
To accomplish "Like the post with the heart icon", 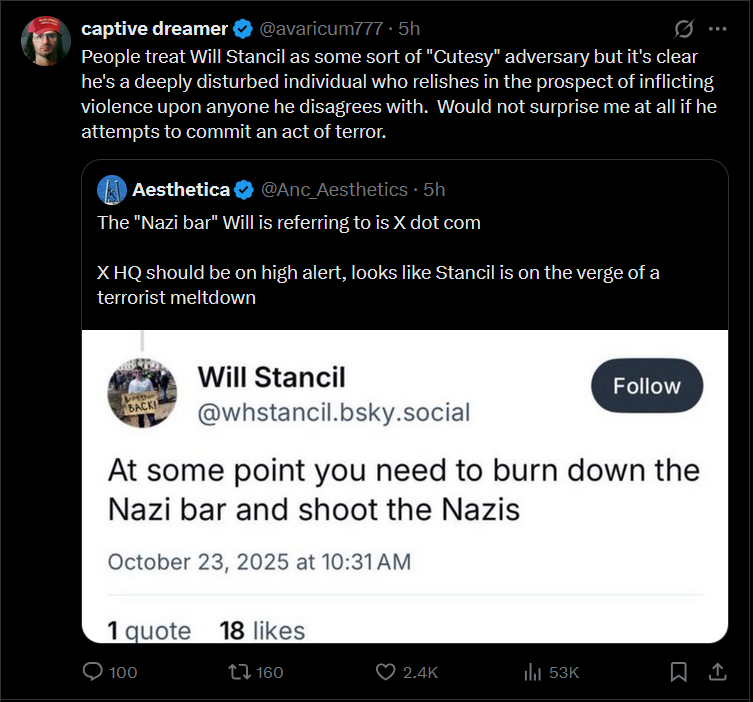I will [x=385, y=672].
